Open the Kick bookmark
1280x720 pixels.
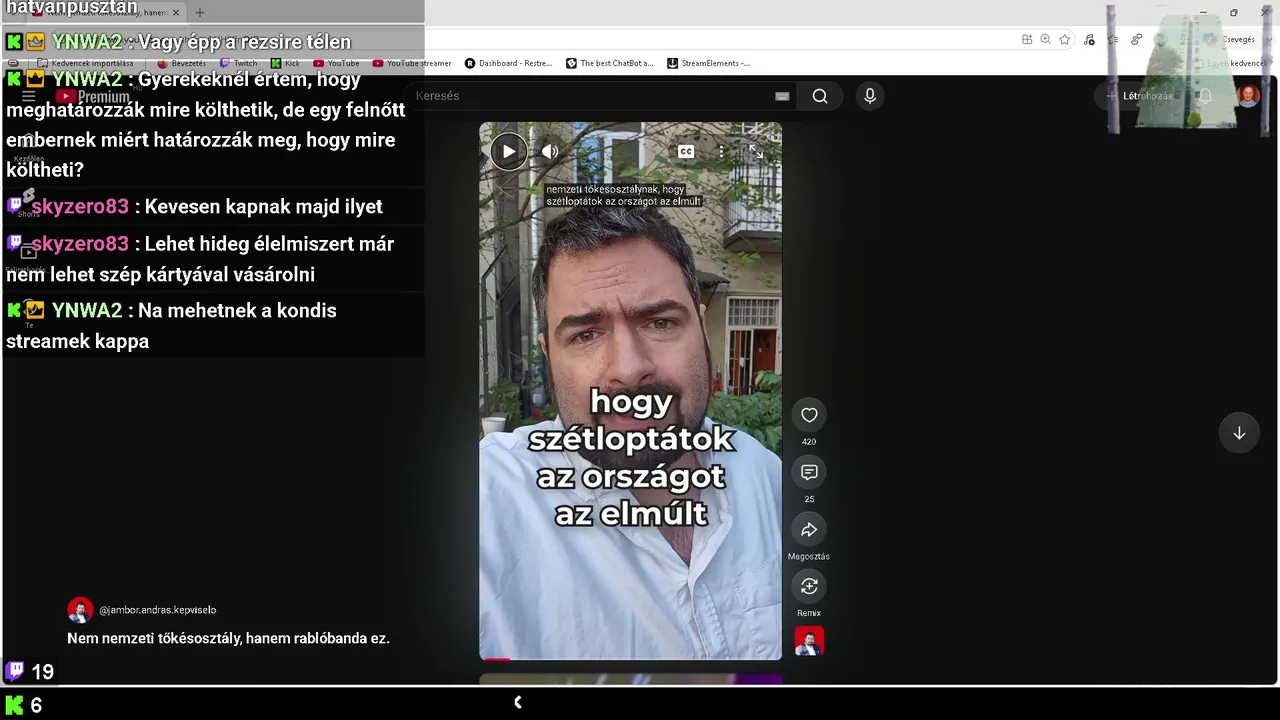pos(285,63)
